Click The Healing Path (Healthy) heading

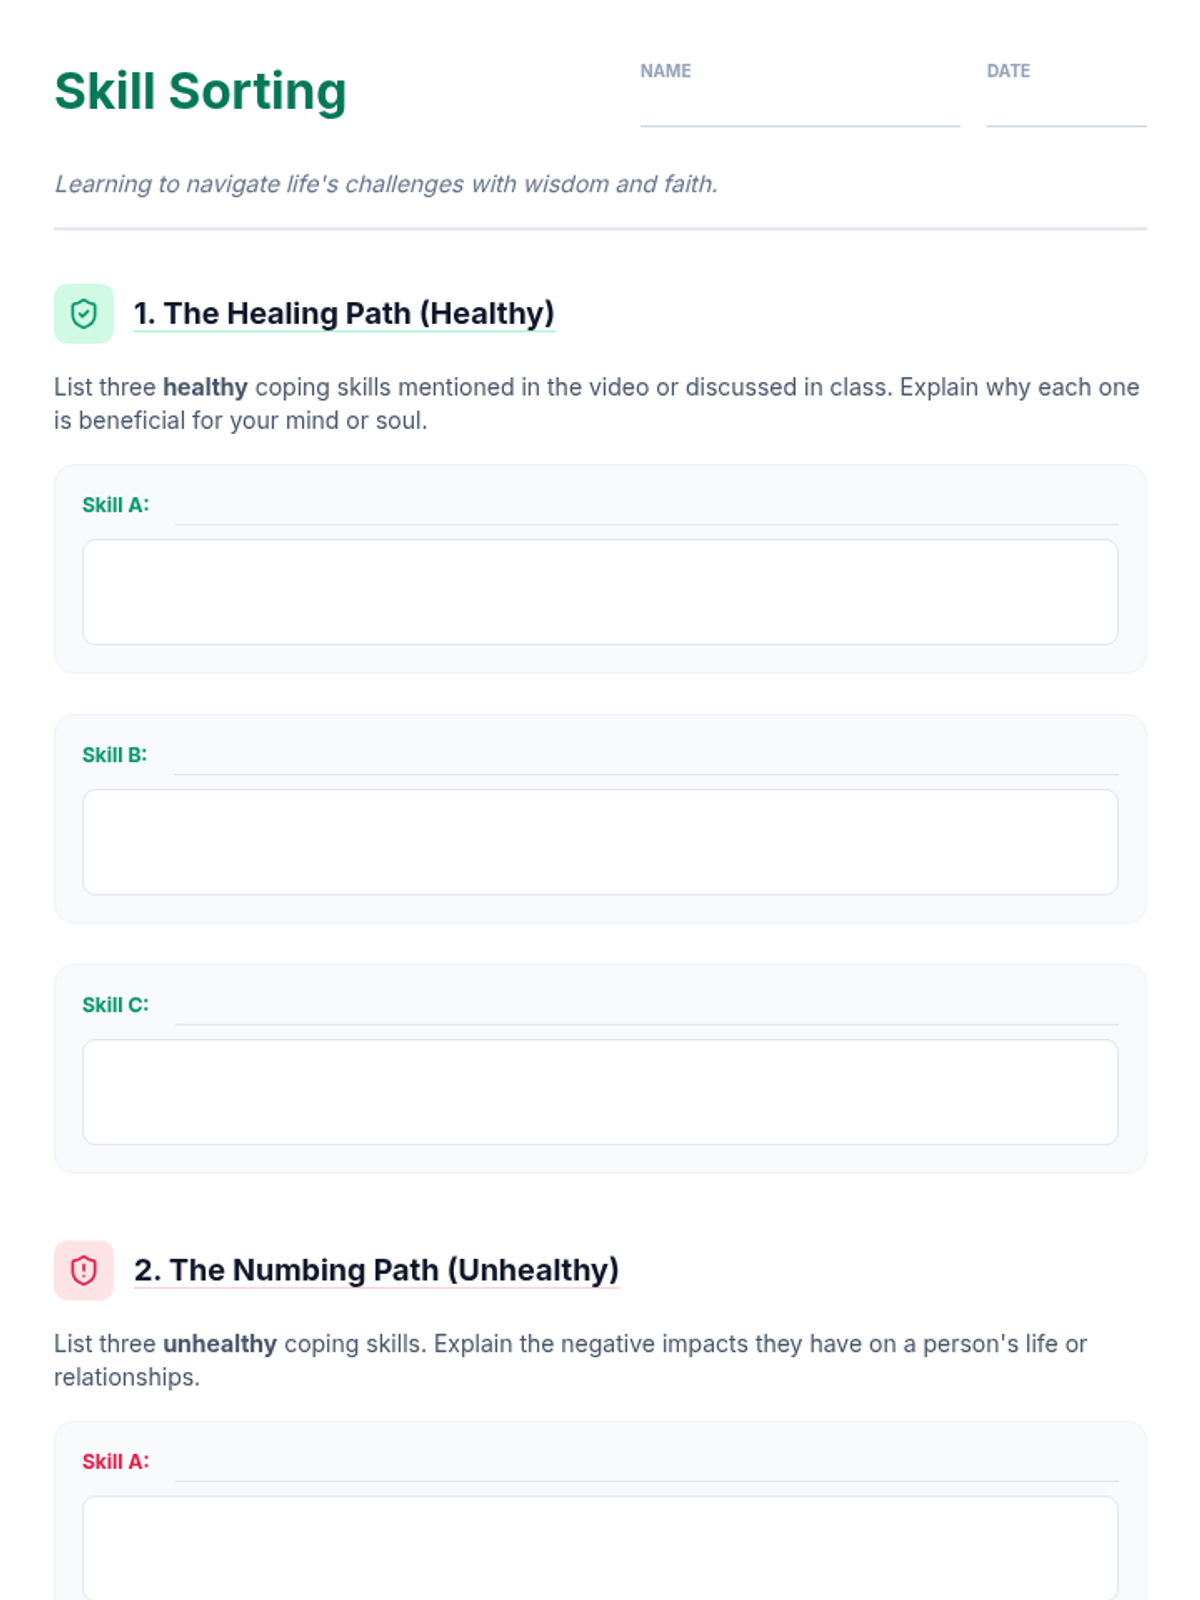click(344, 314)
